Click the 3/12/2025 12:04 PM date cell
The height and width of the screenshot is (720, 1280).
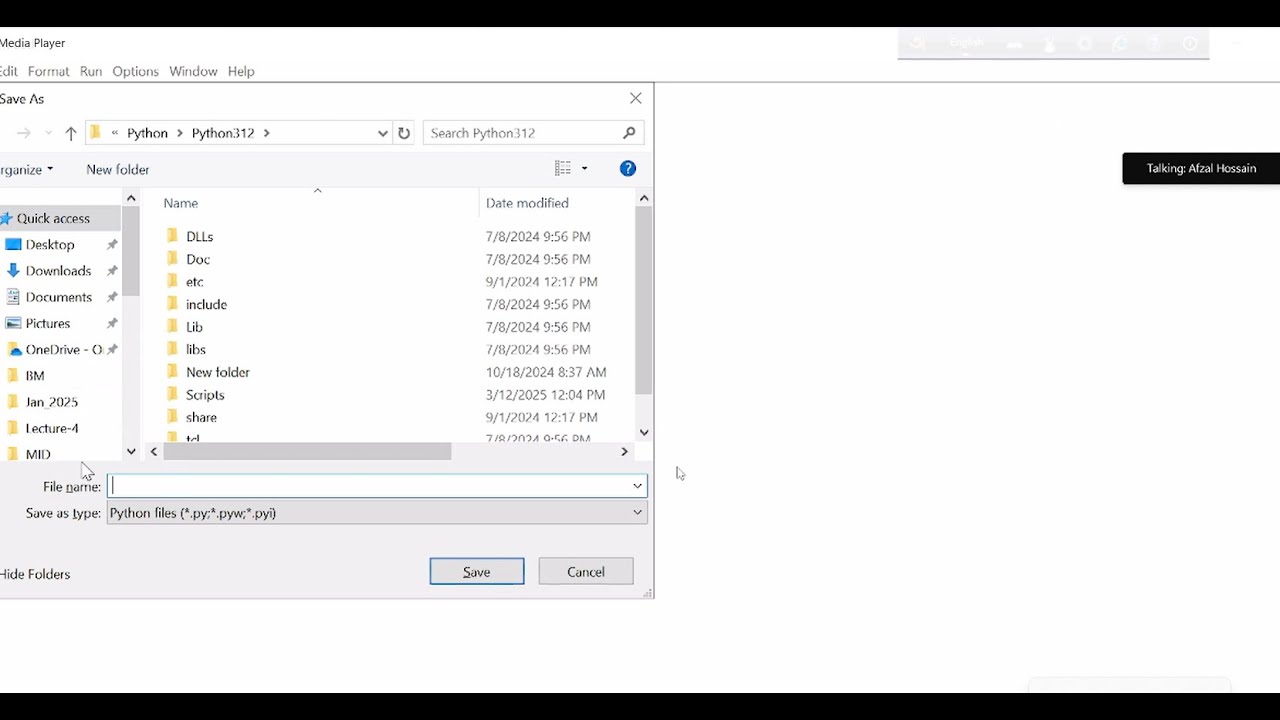click(x=545, y=395)
